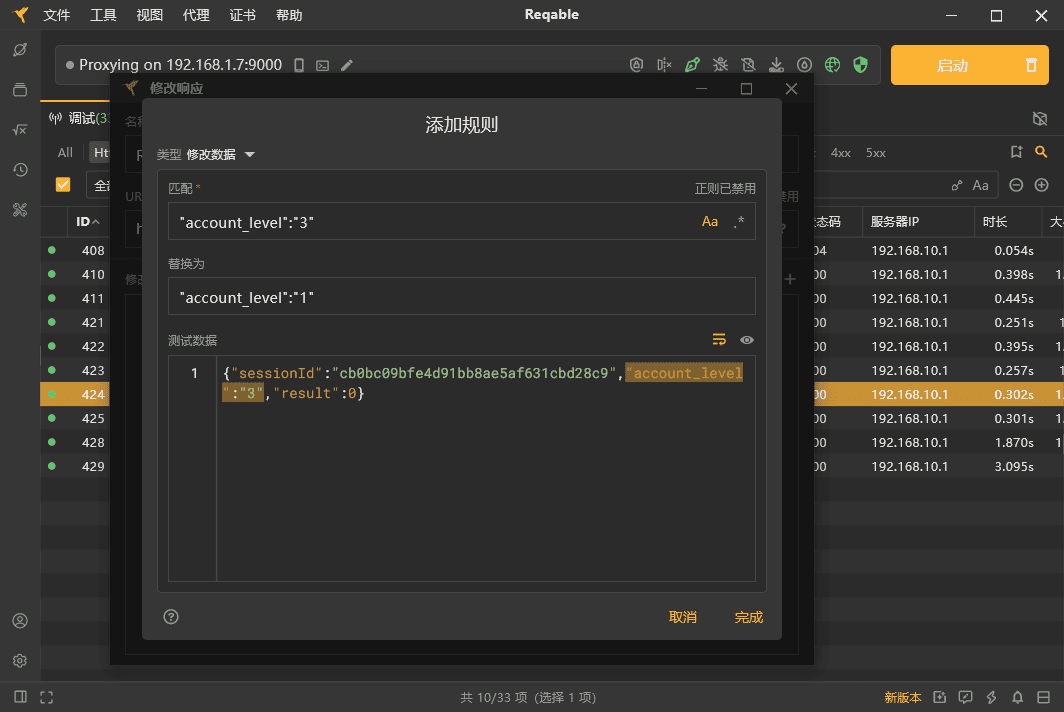1064x712 pixels.
Task: Enable regex matching with the .* button
Action: 738,222
